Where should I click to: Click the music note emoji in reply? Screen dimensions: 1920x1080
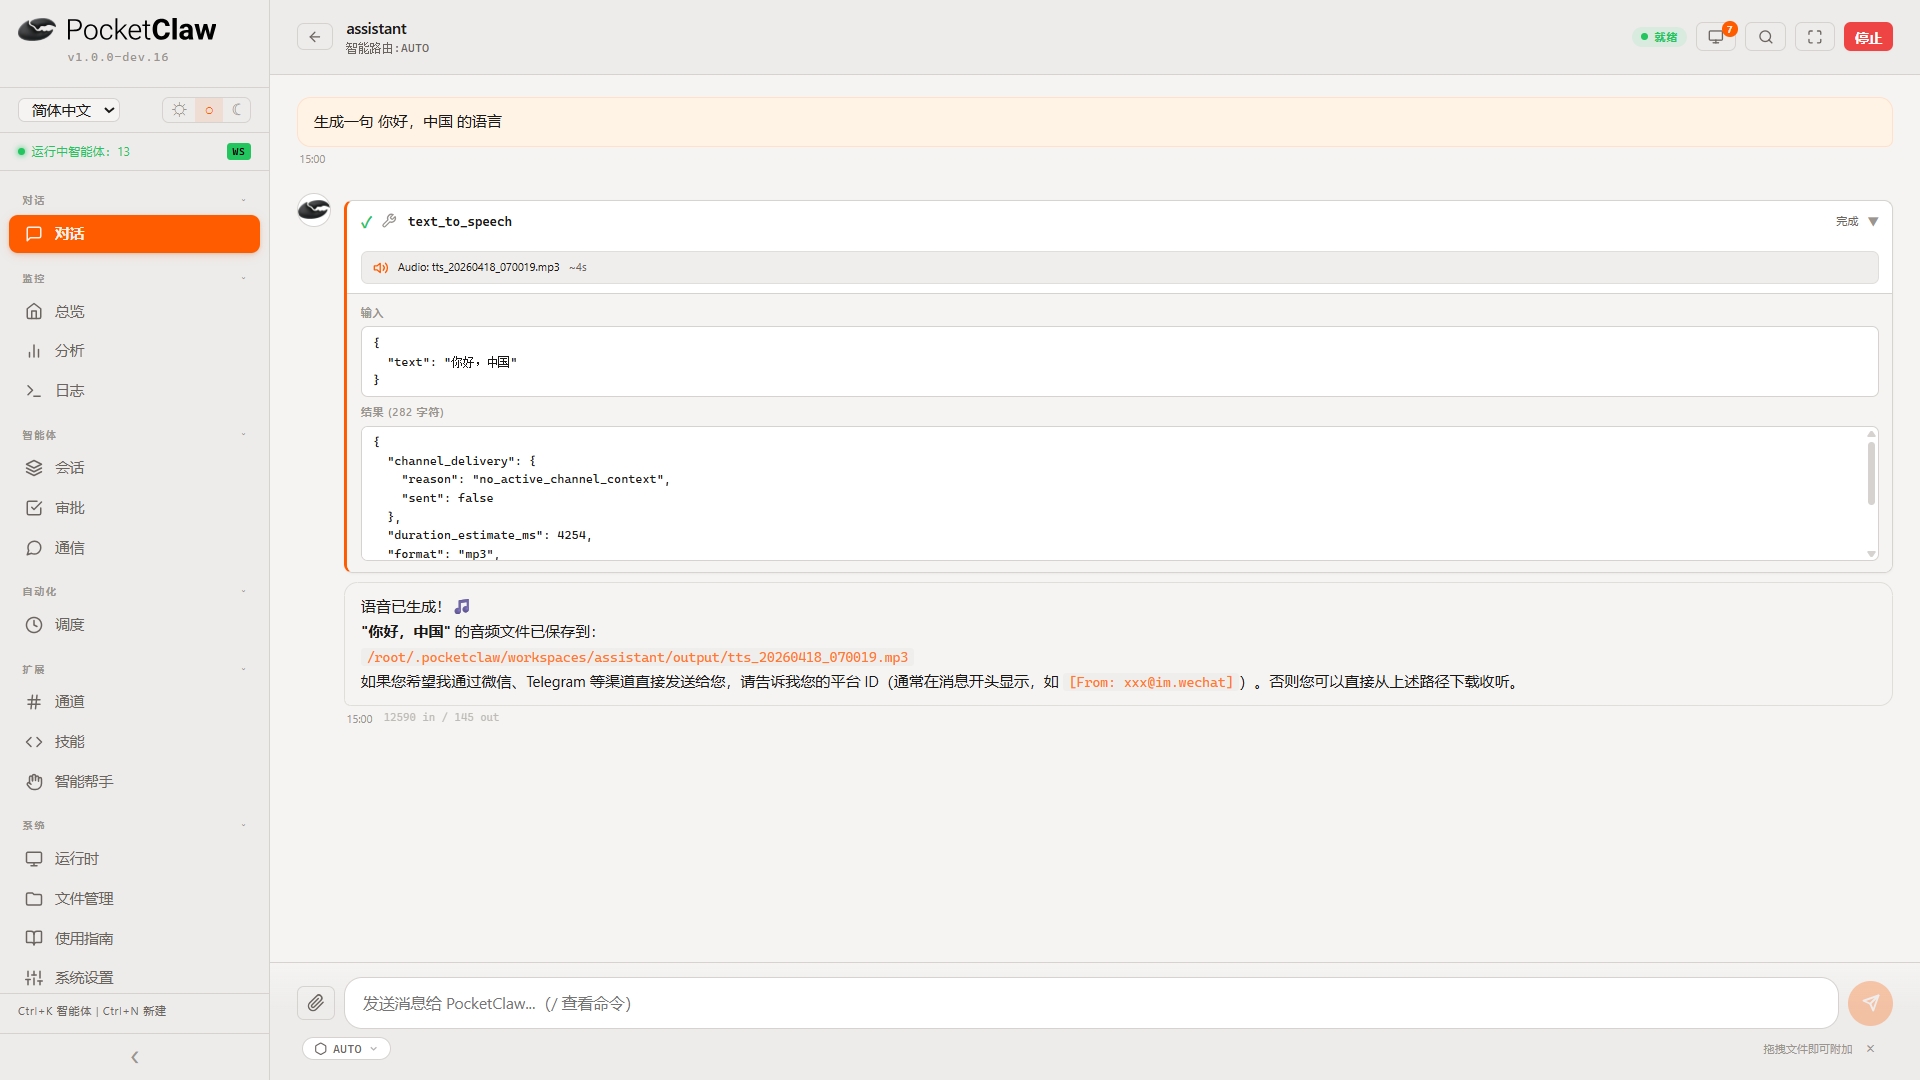pos(462,607)
